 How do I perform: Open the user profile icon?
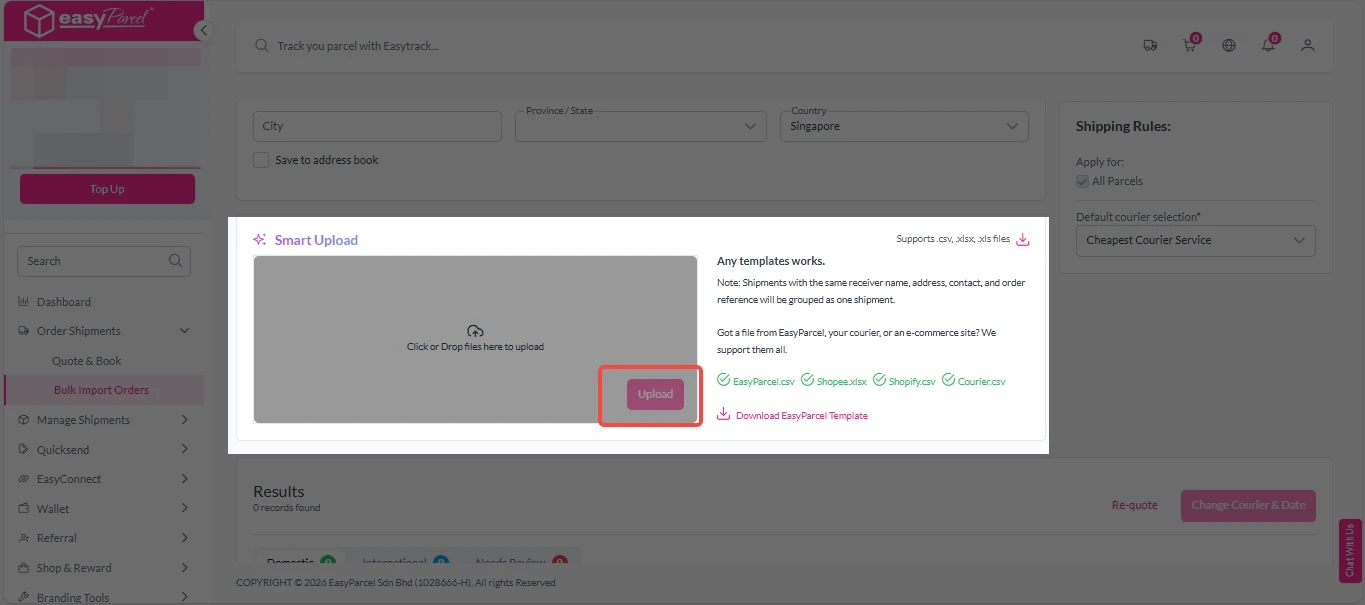click(x=1307, y=45)
